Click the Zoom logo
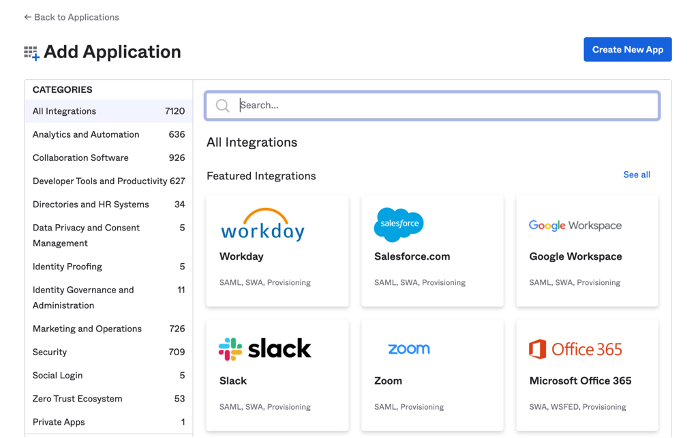 (409, 349)
